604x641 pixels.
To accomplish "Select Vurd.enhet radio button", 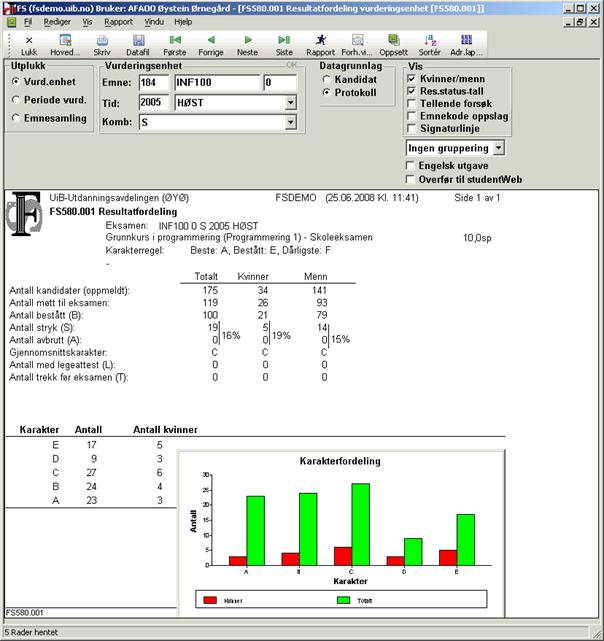I will 16,81.
